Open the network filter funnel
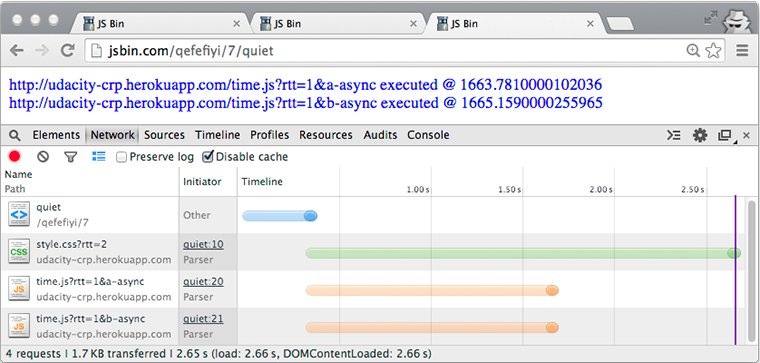Viewport: 760px width, 363px height. (71, 157)
